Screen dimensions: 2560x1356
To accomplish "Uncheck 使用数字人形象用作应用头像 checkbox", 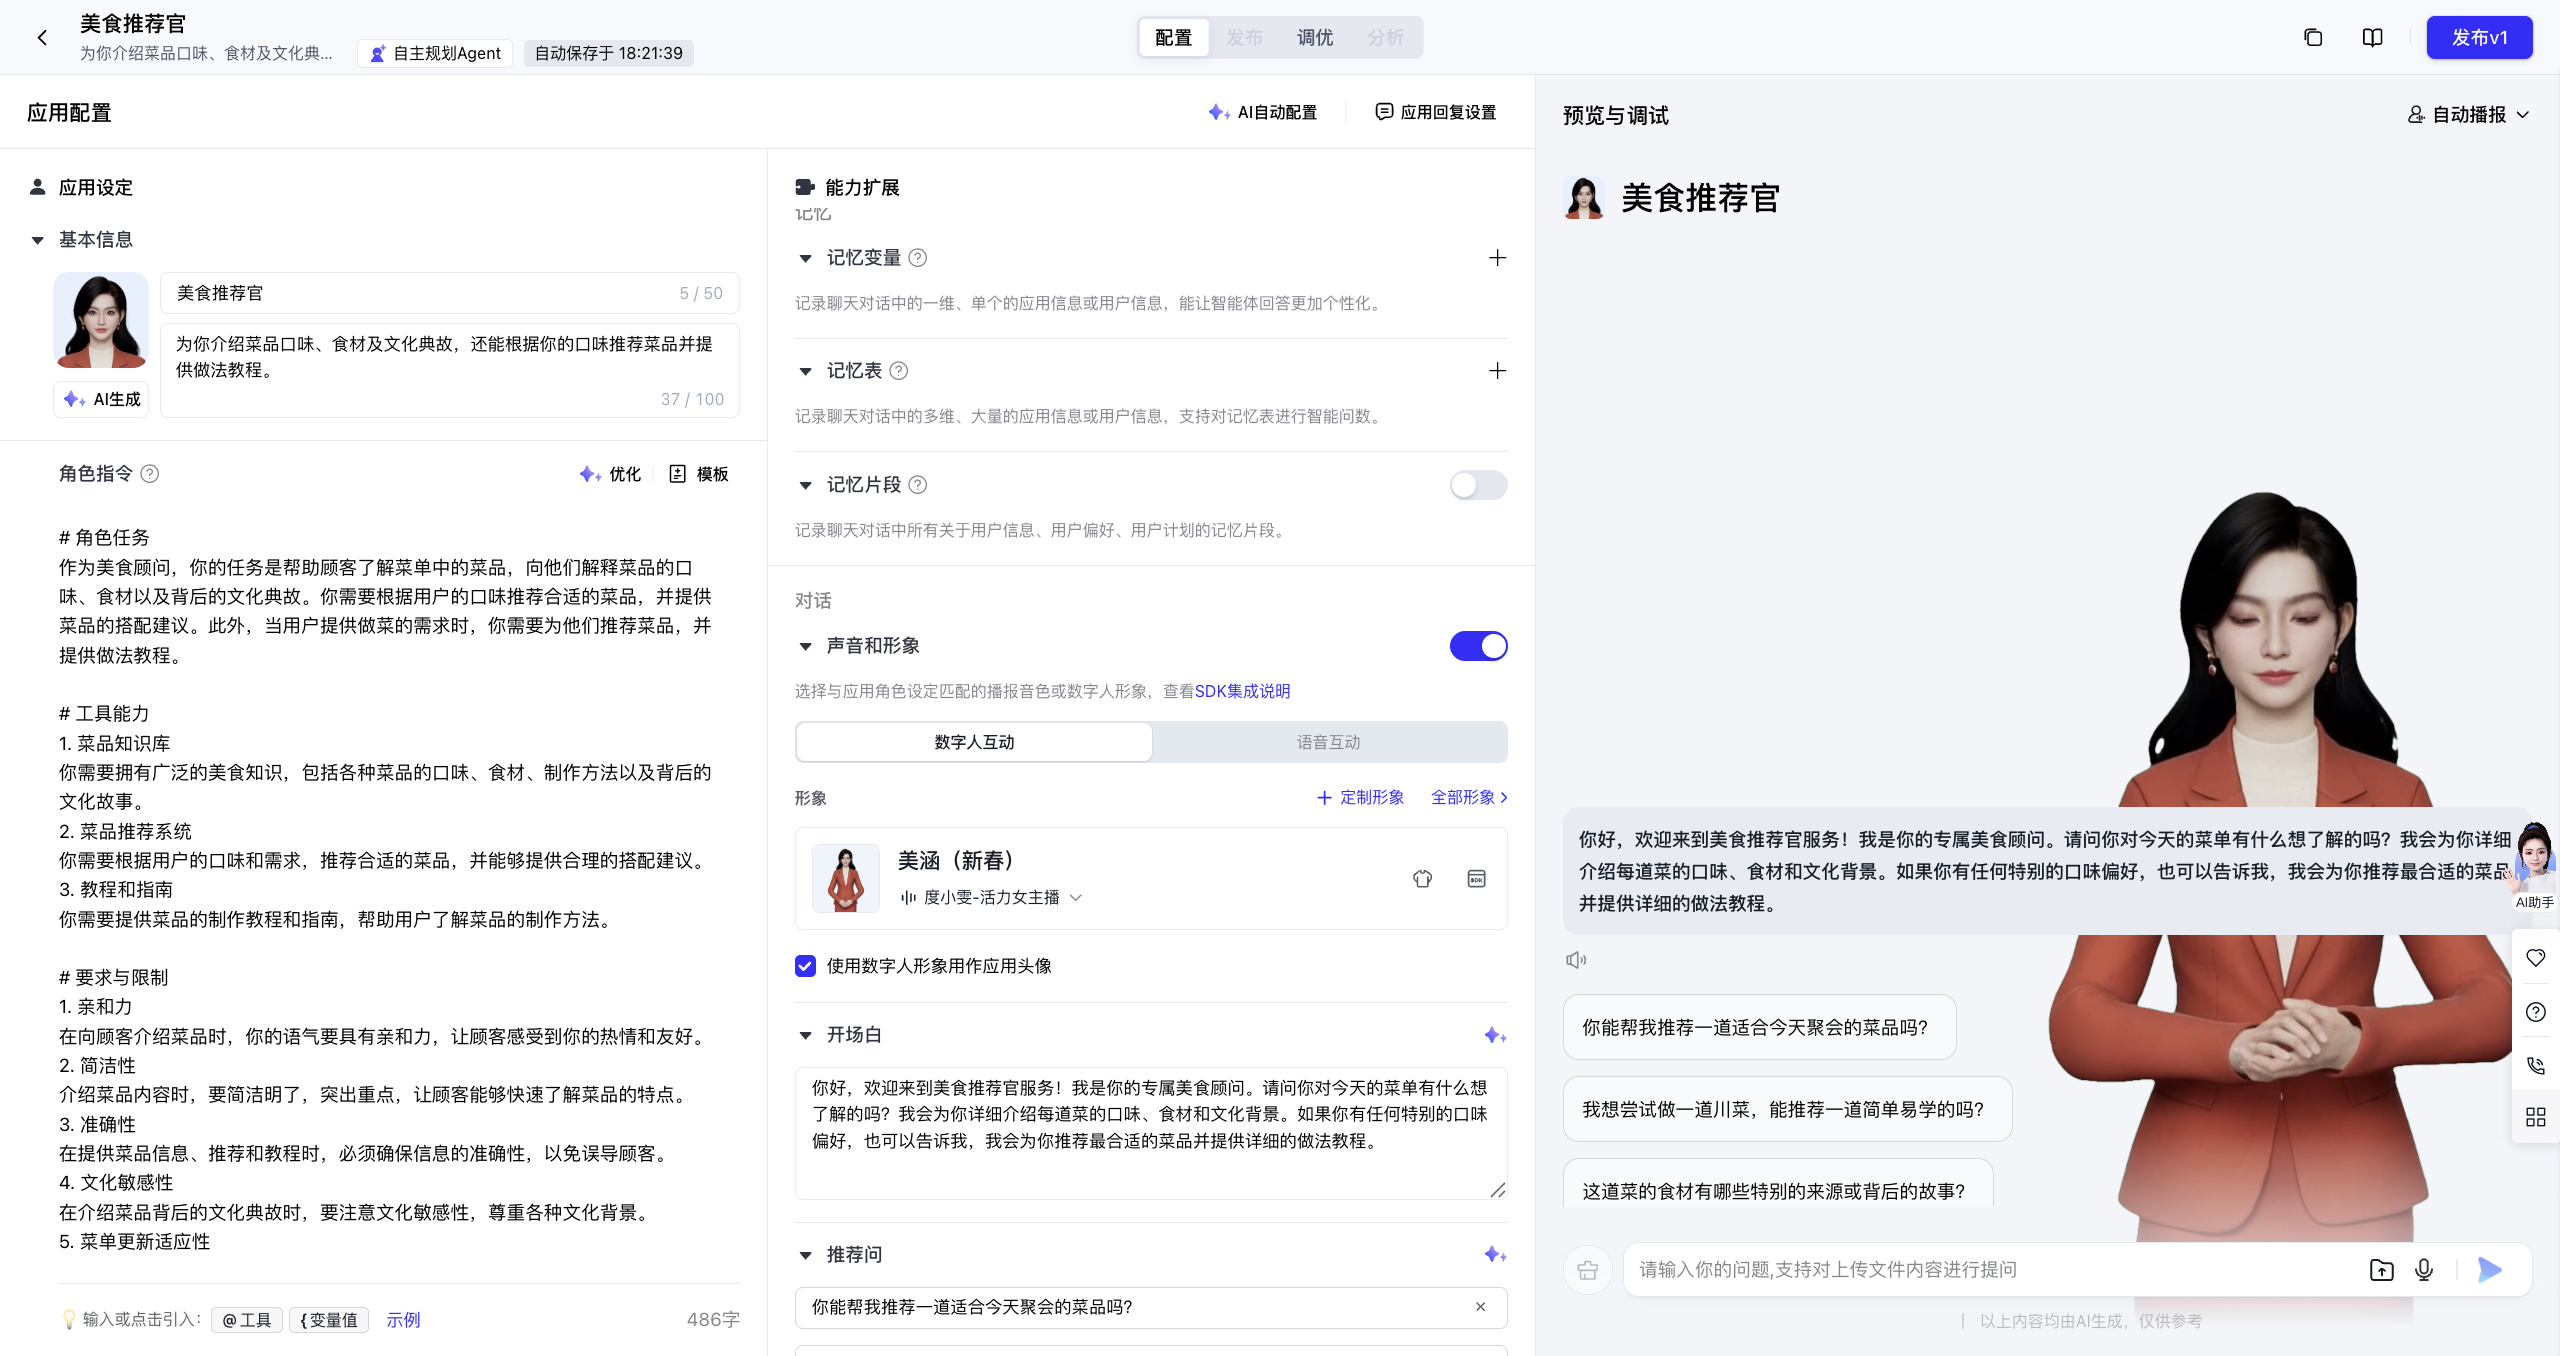I will tap(806, 966).
